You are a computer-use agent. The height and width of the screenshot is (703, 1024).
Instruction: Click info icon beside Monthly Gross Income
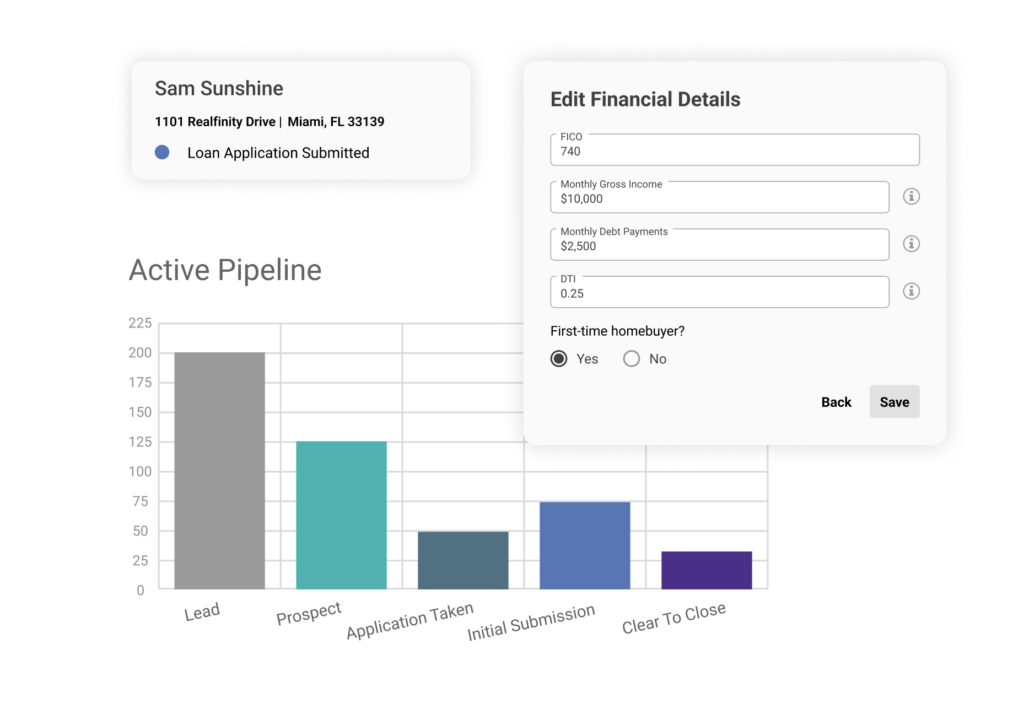pyautogui.click(x=911, y=196)
